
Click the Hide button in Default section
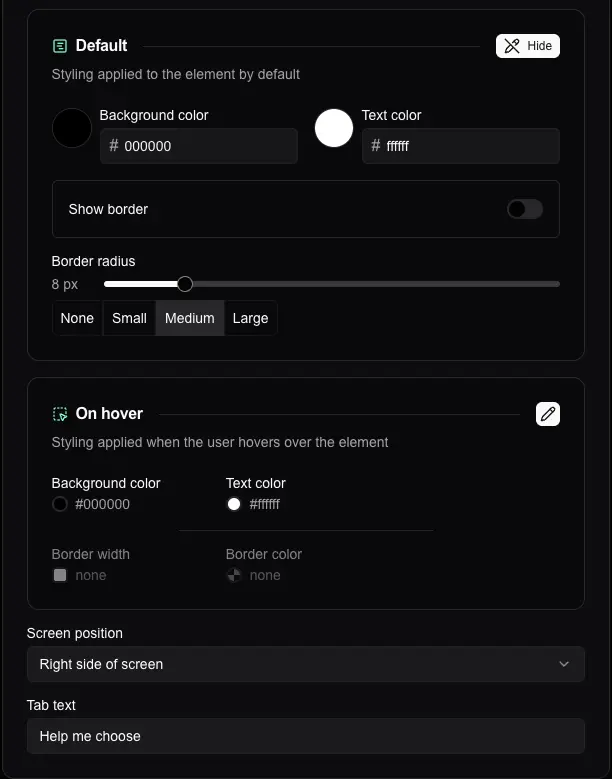(527, 46)
